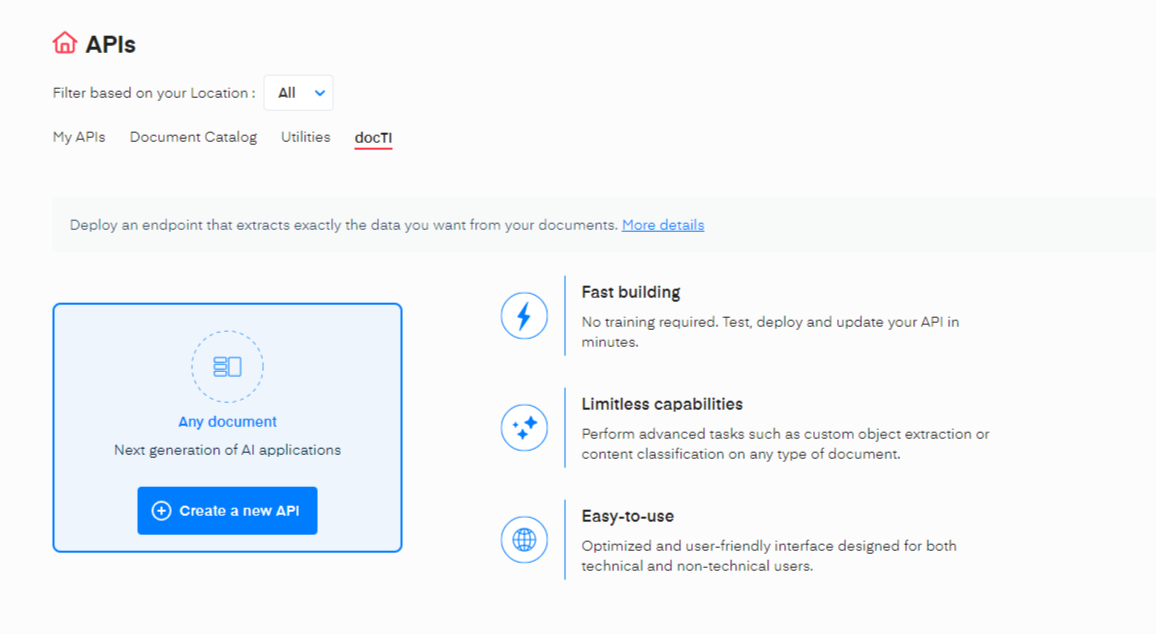Click the sparkles Limitless capabilities icon
Viewport: 1156px width, 634px height.
(524, 428)
